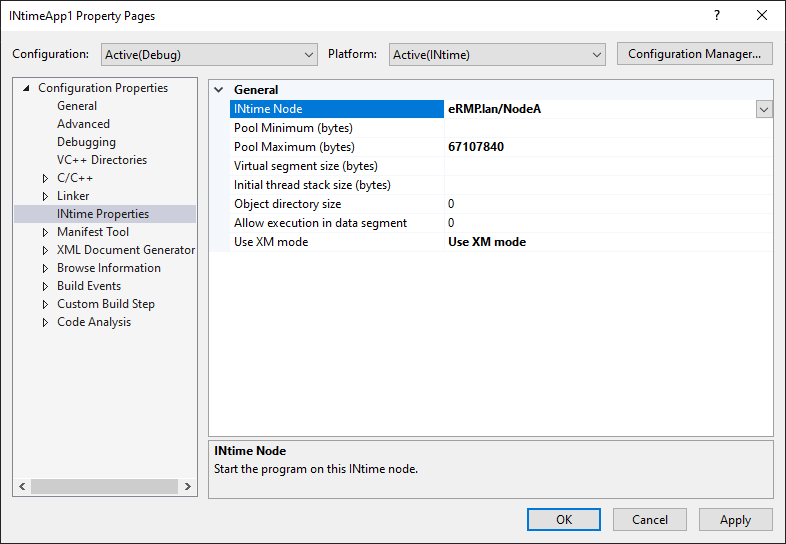Select INtime Properties in the tree
The width and height of the screenshot is (786, 544).
pos(103,214)
